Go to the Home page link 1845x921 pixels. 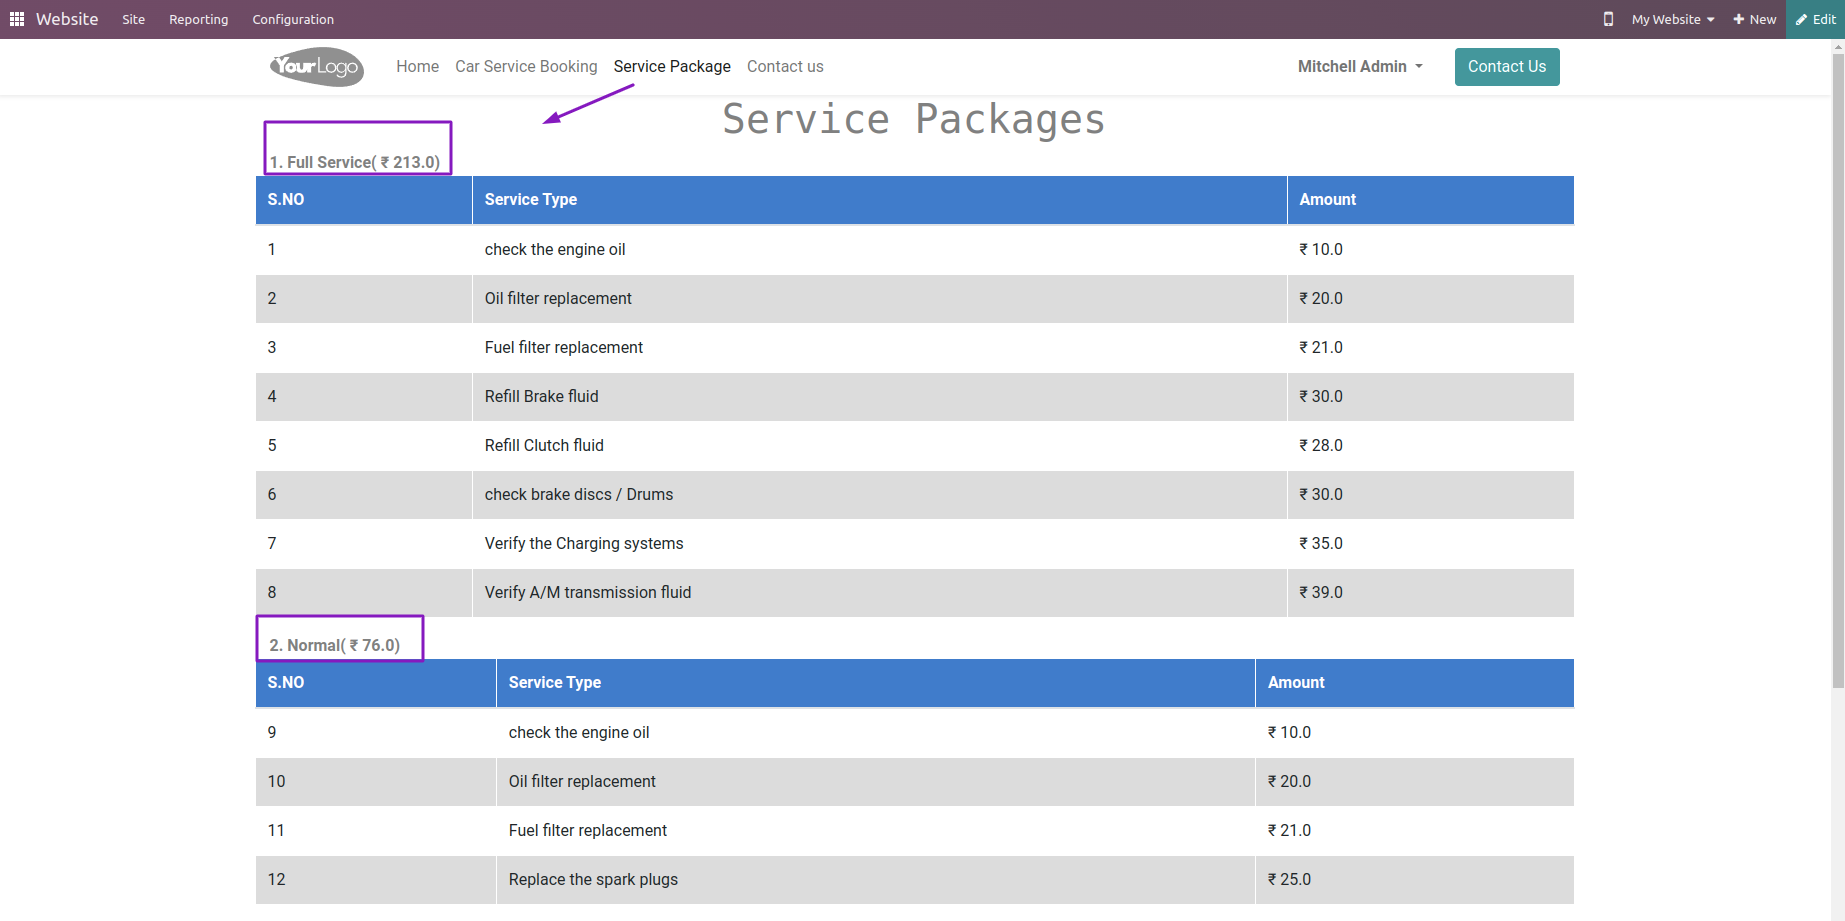coord(417,67)
